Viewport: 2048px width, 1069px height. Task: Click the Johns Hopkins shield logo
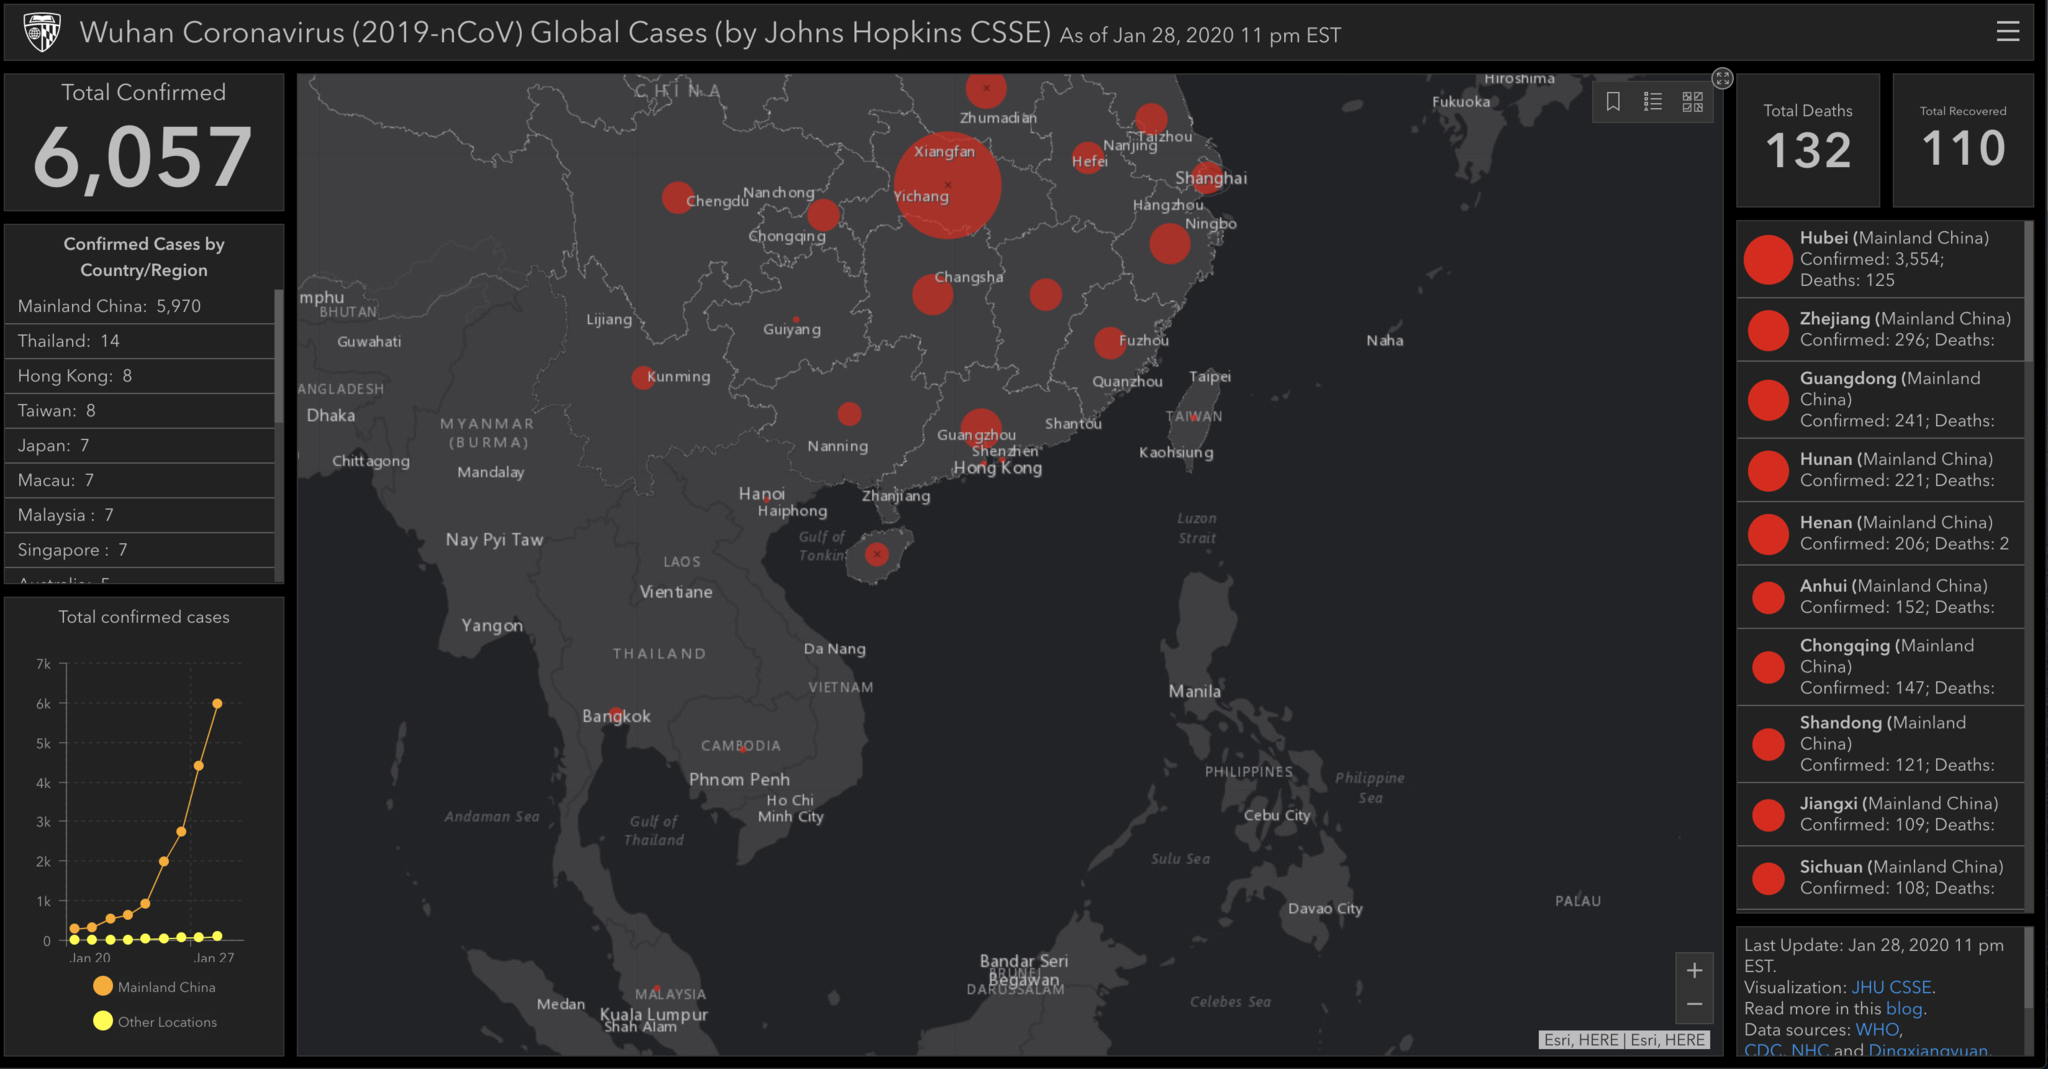click(x=42, y=33)
